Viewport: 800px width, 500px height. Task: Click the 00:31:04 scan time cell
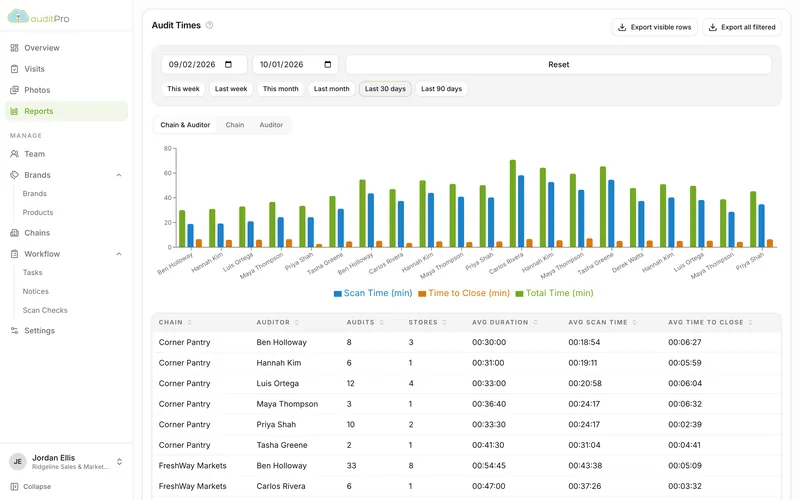(x=584, y=445)
